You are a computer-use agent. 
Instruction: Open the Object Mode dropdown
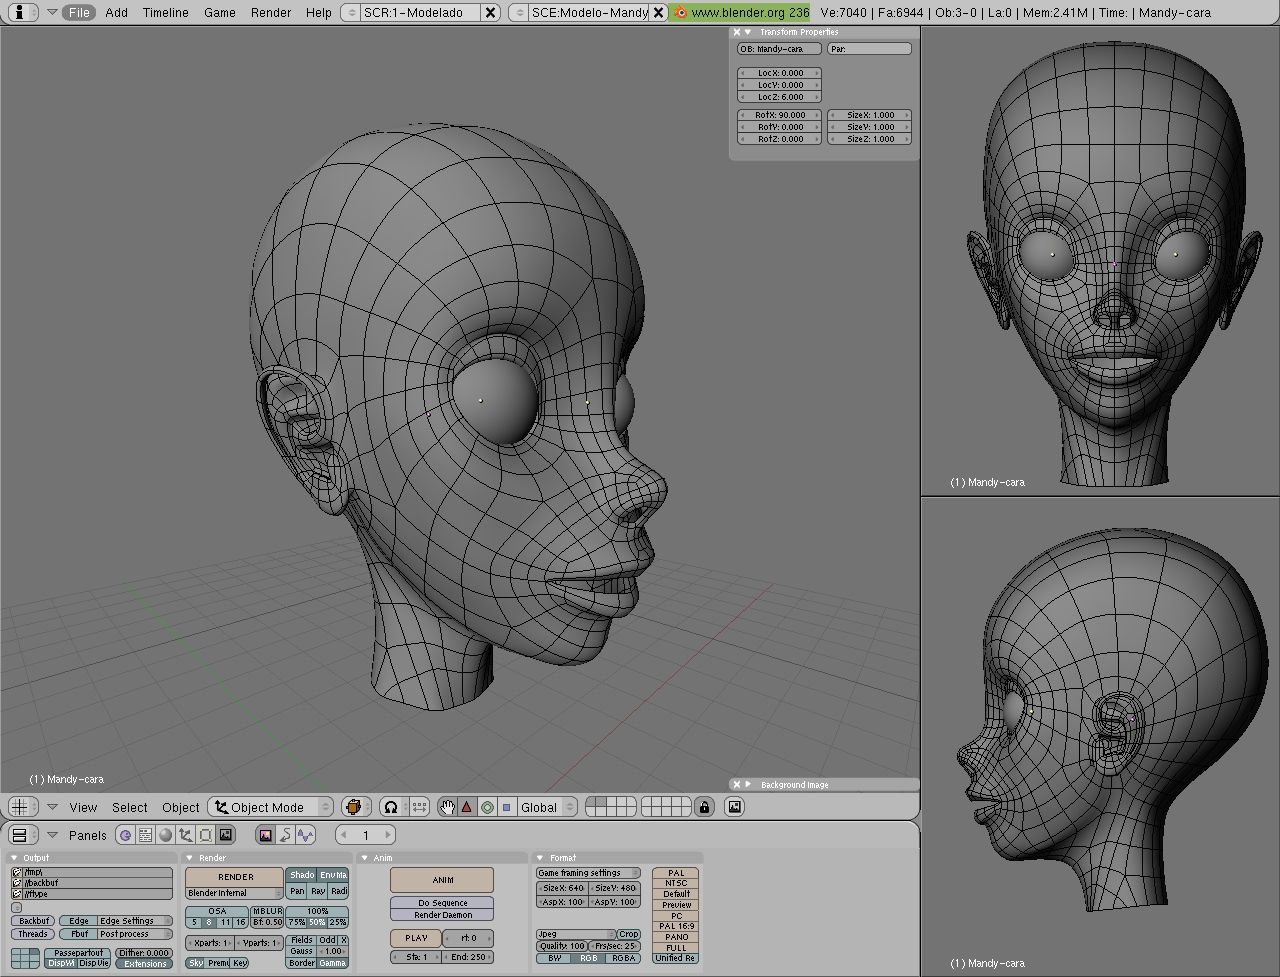pos(270,807)
